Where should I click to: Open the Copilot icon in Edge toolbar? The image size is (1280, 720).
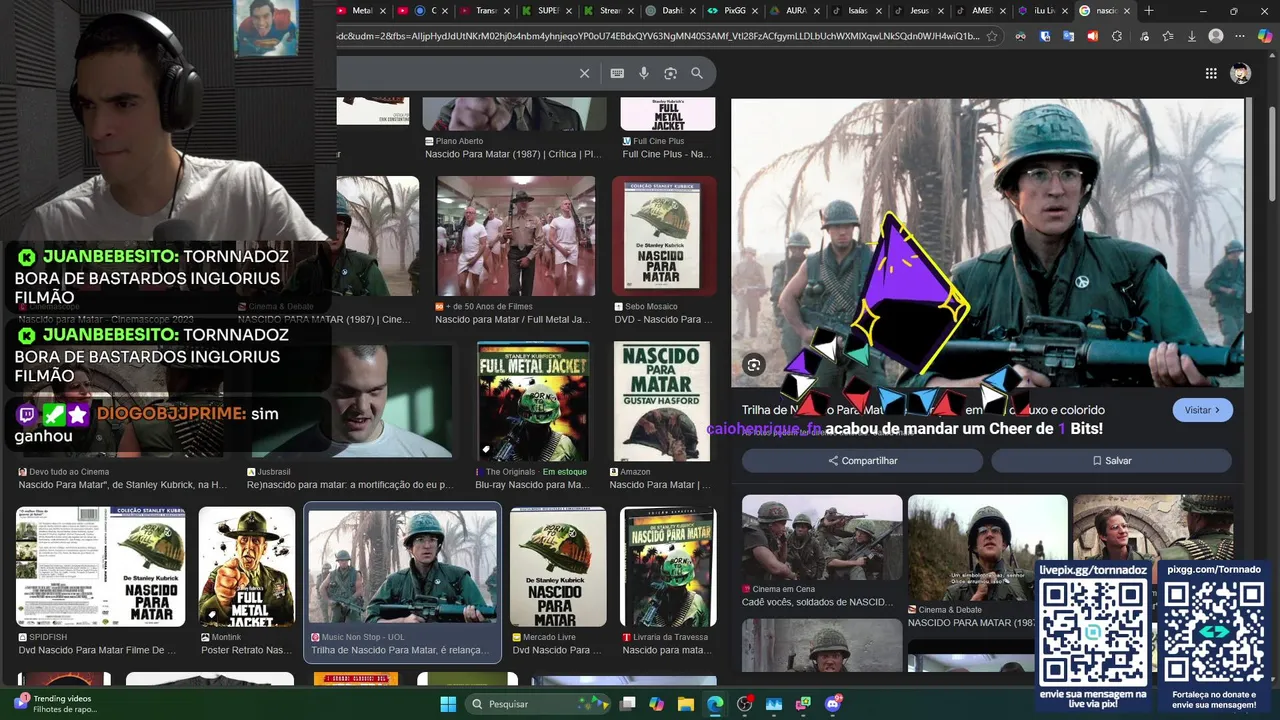1264,36
